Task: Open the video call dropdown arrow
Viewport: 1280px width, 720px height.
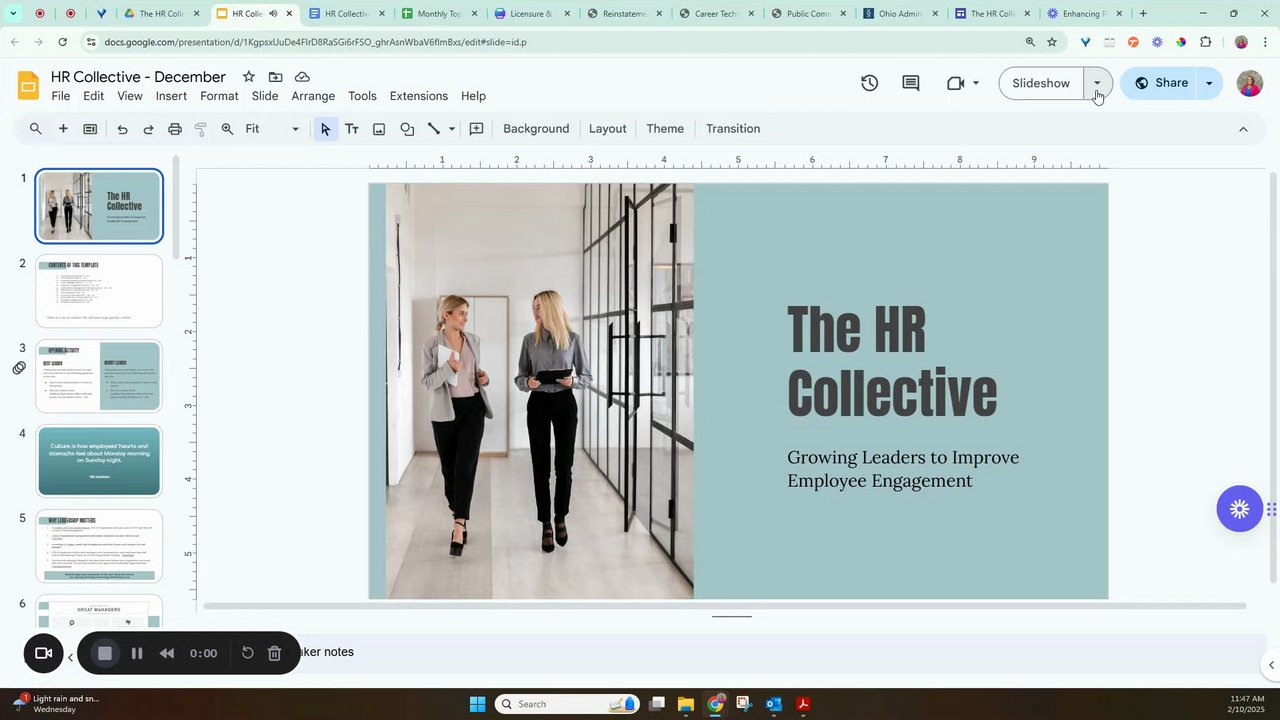Action: (976, 83)
